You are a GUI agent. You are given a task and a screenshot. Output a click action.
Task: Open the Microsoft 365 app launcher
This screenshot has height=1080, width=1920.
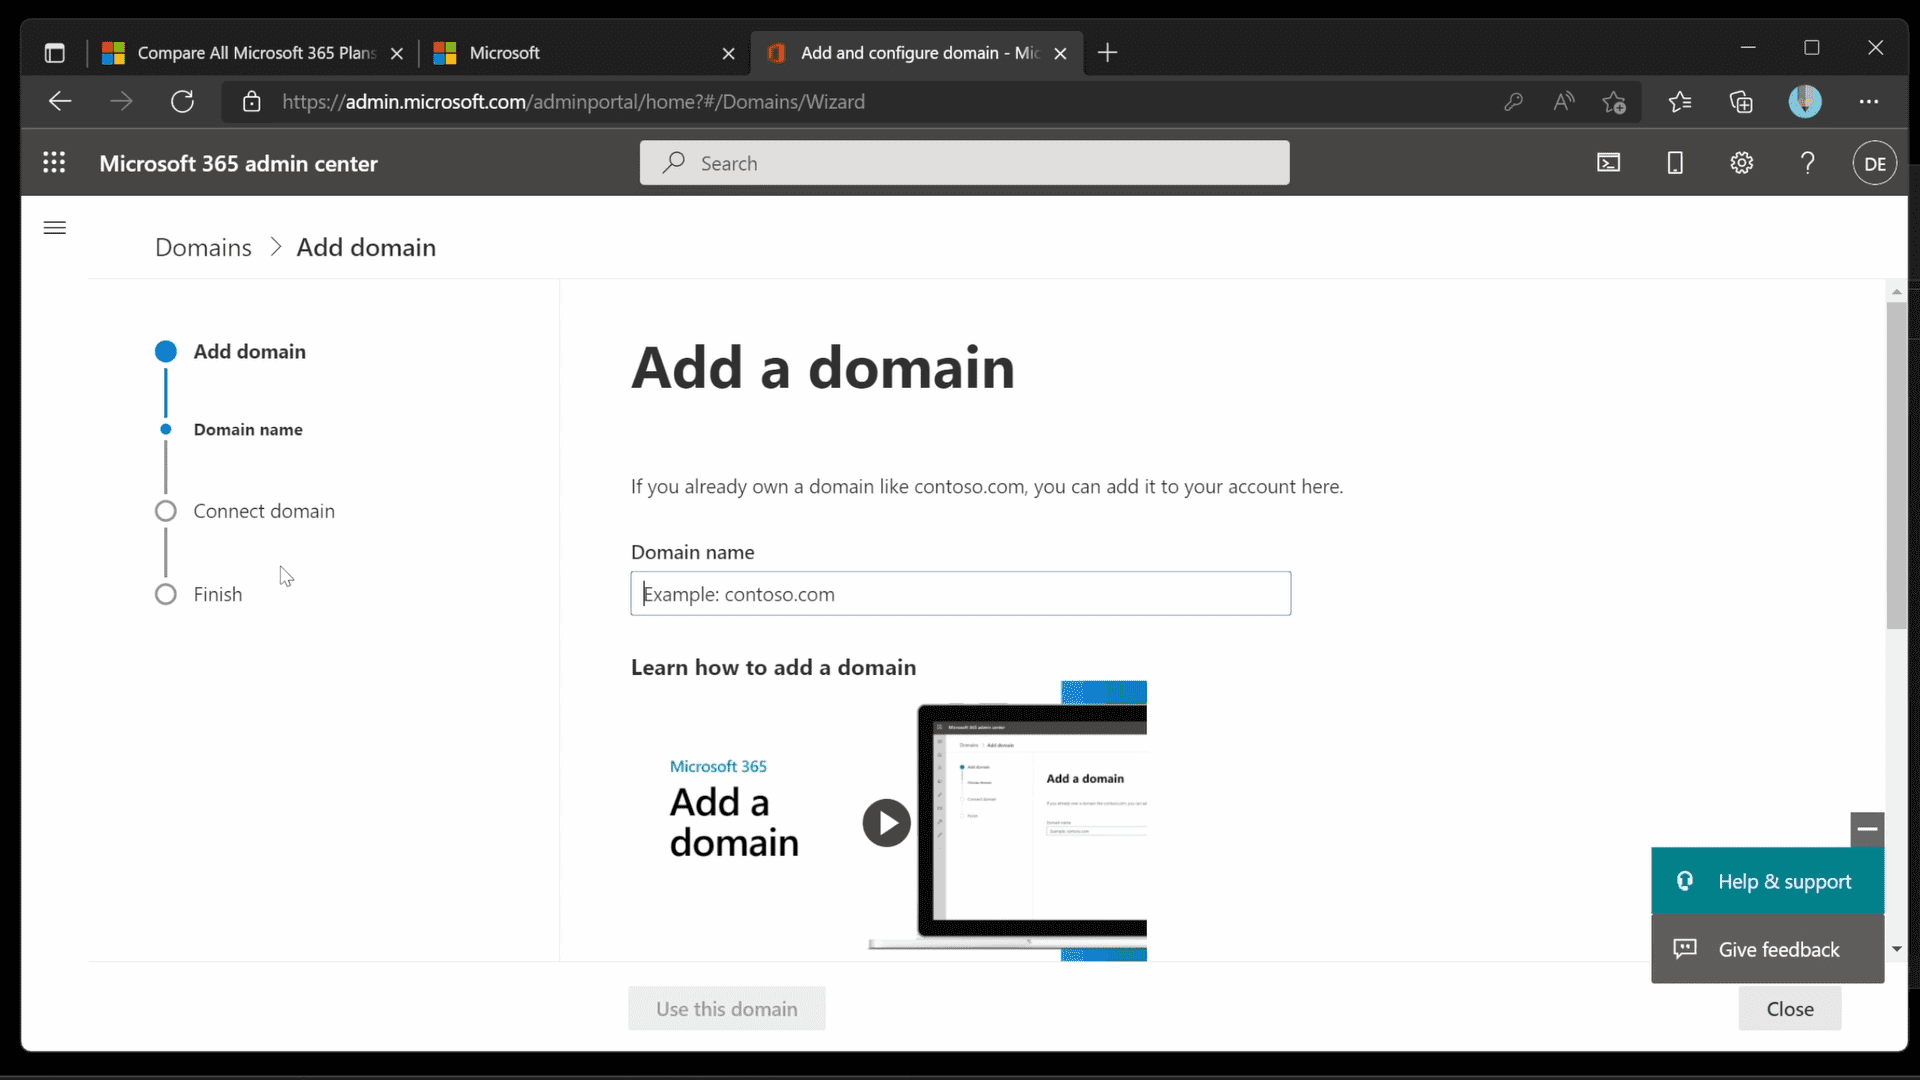[x=54, y=162]
